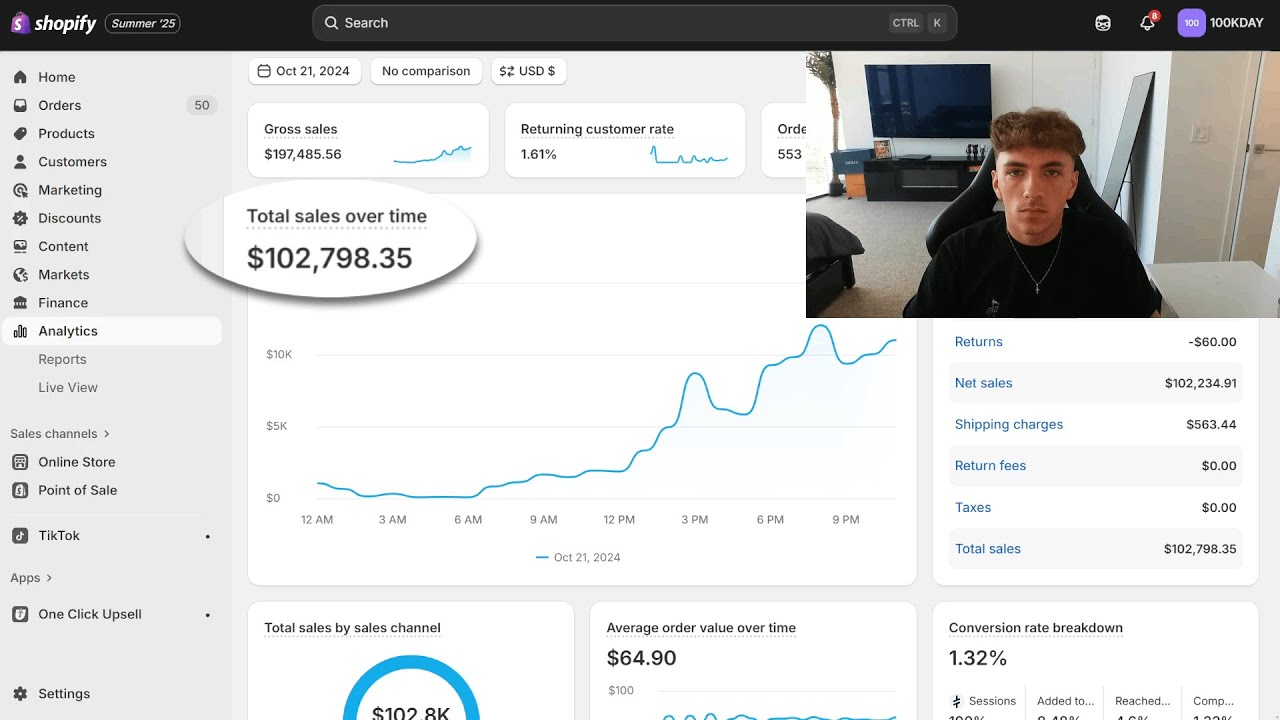Click the Customers person icon

[x=20, y=161]
